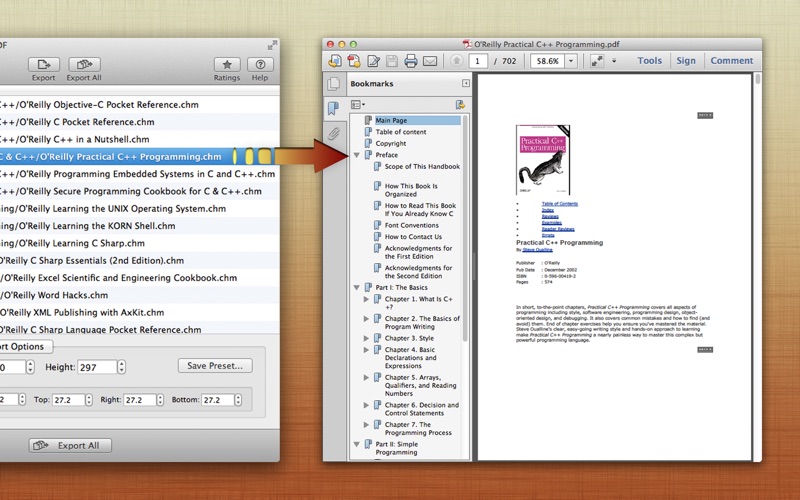Select Font Conventions bookmark

click(x=411, y=225)
